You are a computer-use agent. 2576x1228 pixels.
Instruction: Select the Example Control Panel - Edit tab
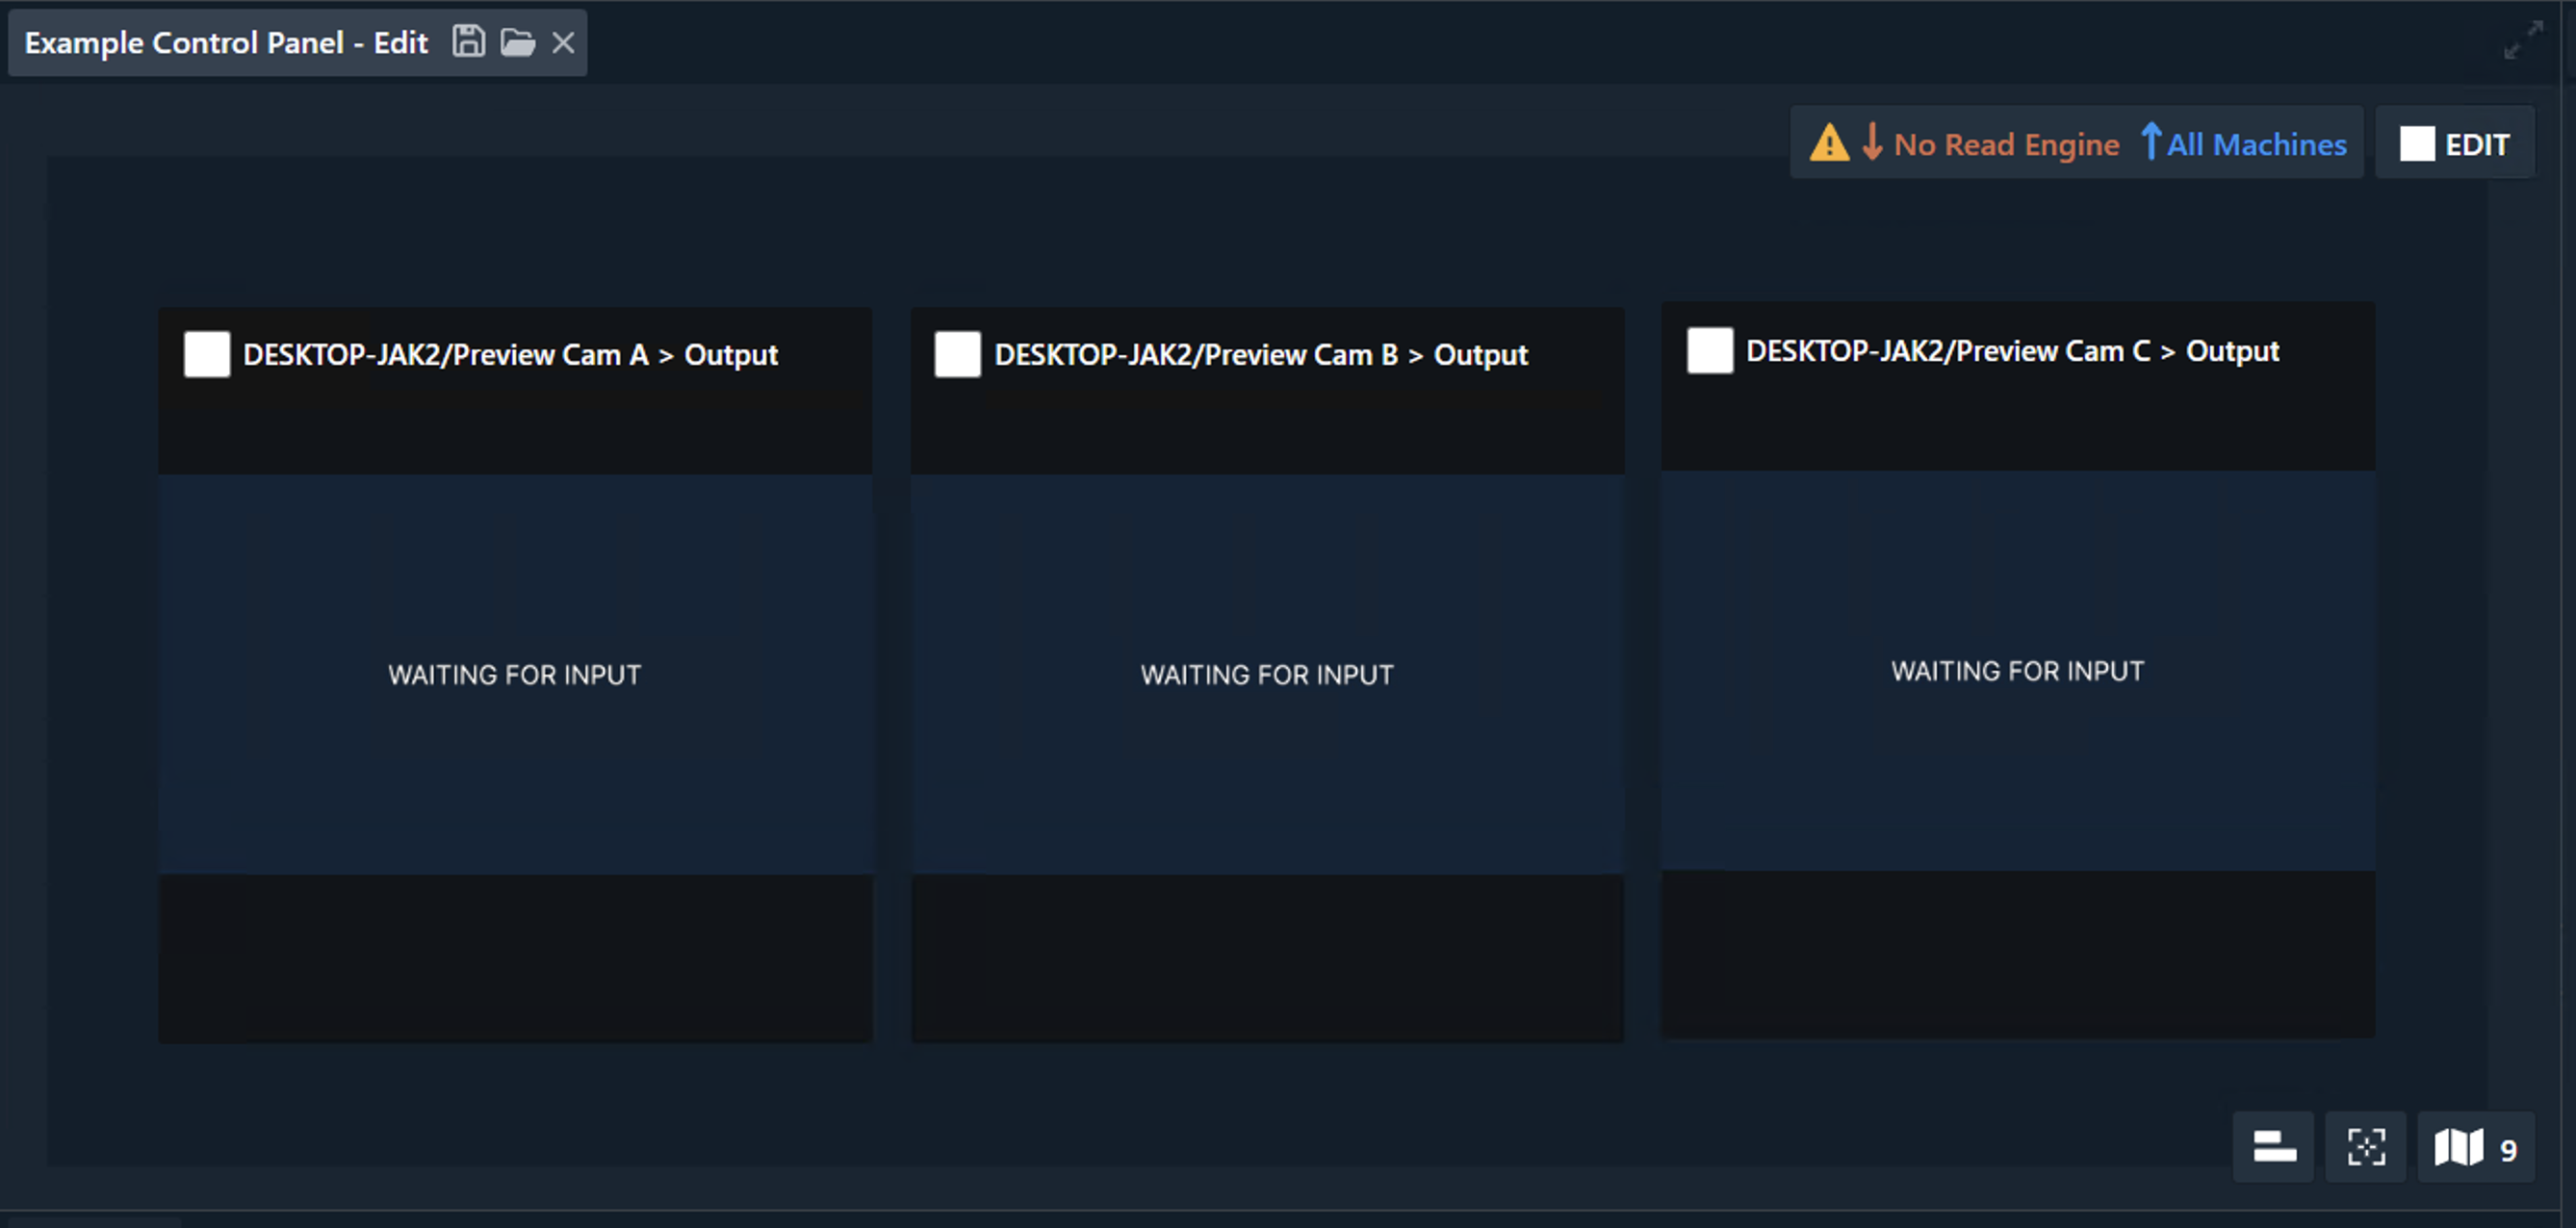(226, 41)
